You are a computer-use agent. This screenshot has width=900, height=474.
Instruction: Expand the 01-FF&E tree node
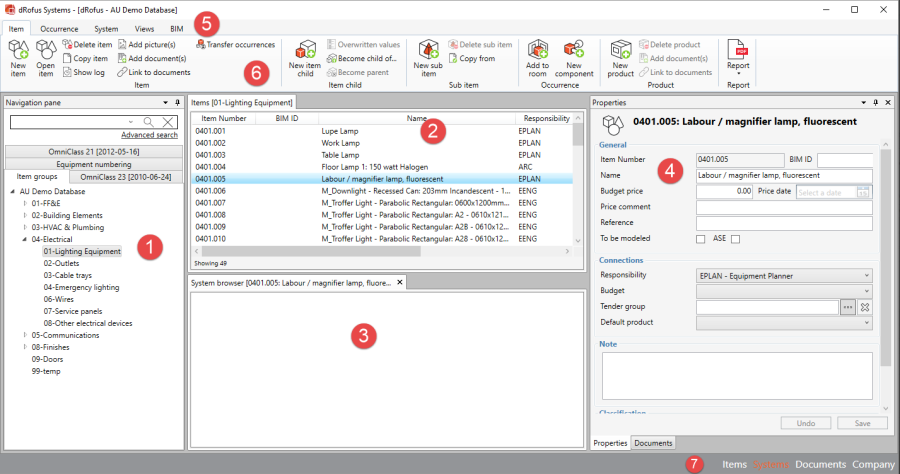[x=25, y=203]
